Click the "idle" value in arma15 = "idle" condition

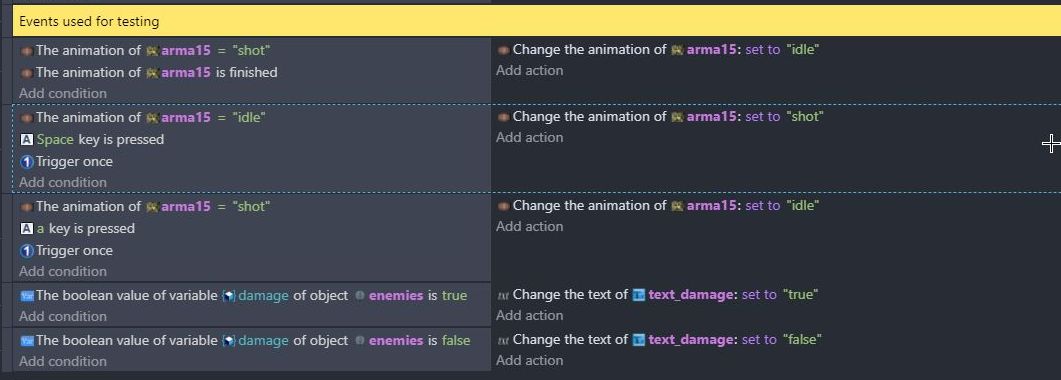pos(249,118)
